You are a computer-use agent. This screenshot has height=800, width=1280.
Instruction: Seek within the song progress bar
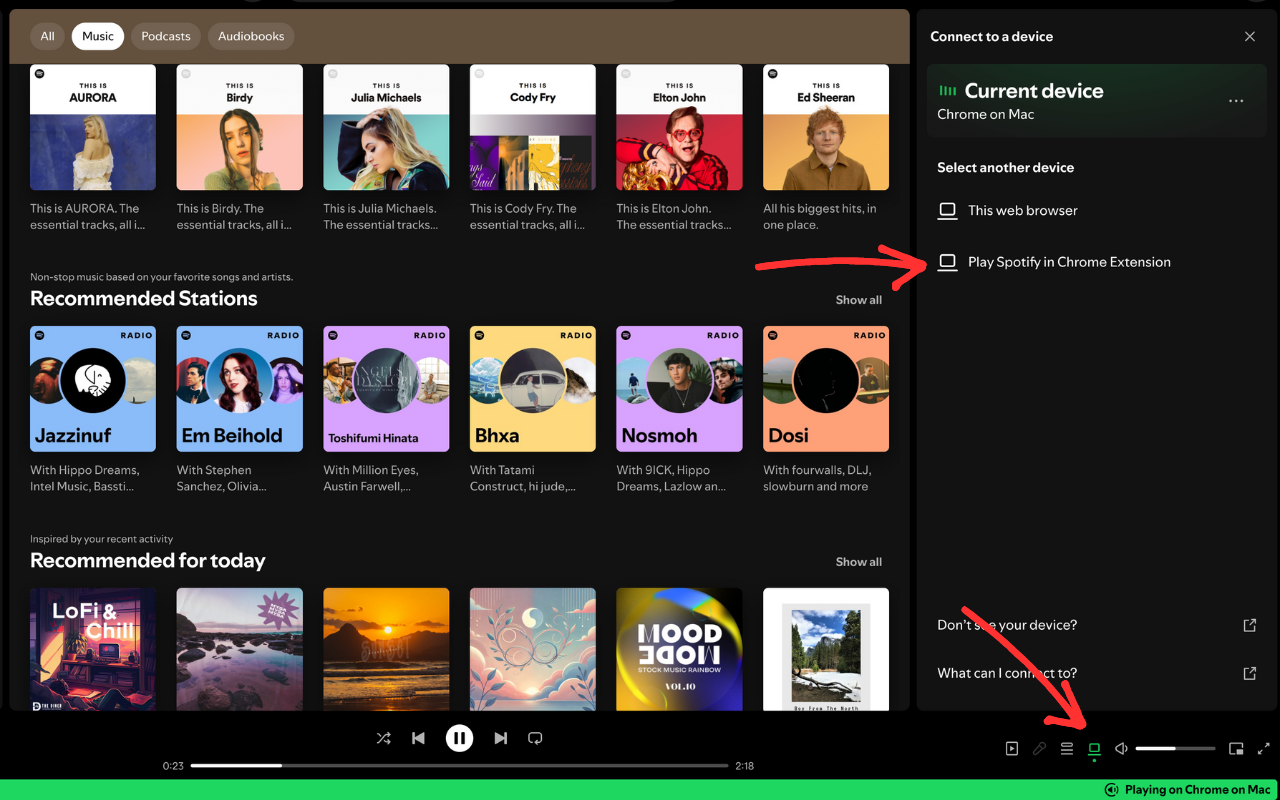(x=459, y=766)
